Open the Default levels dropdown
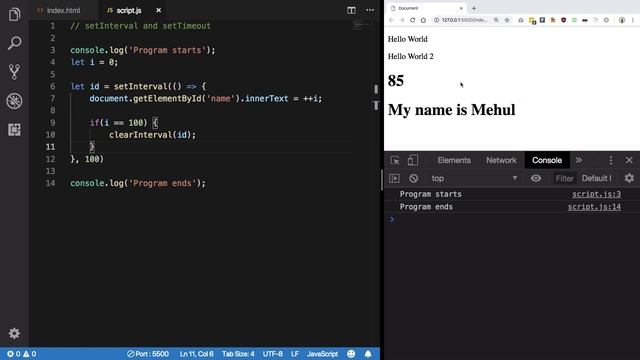 [597, 178]
